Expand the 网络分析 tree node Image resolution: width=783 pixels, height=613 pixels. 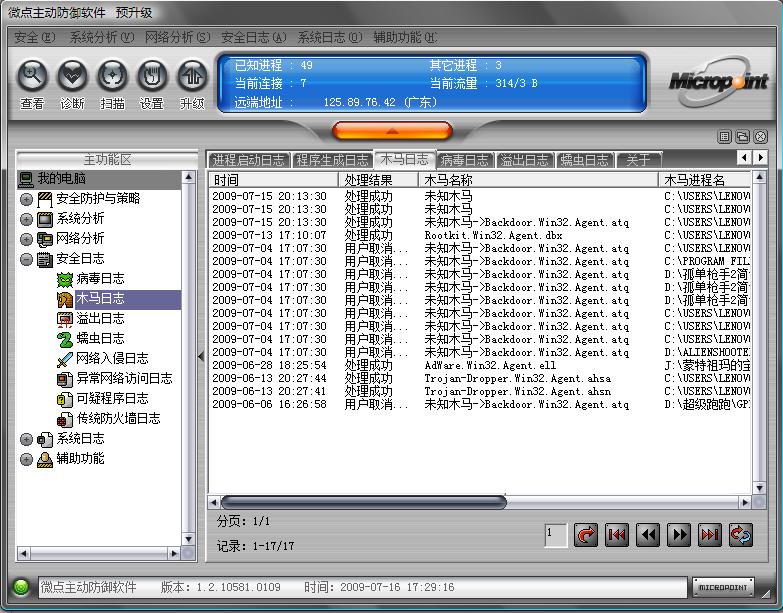pos(26,239)
